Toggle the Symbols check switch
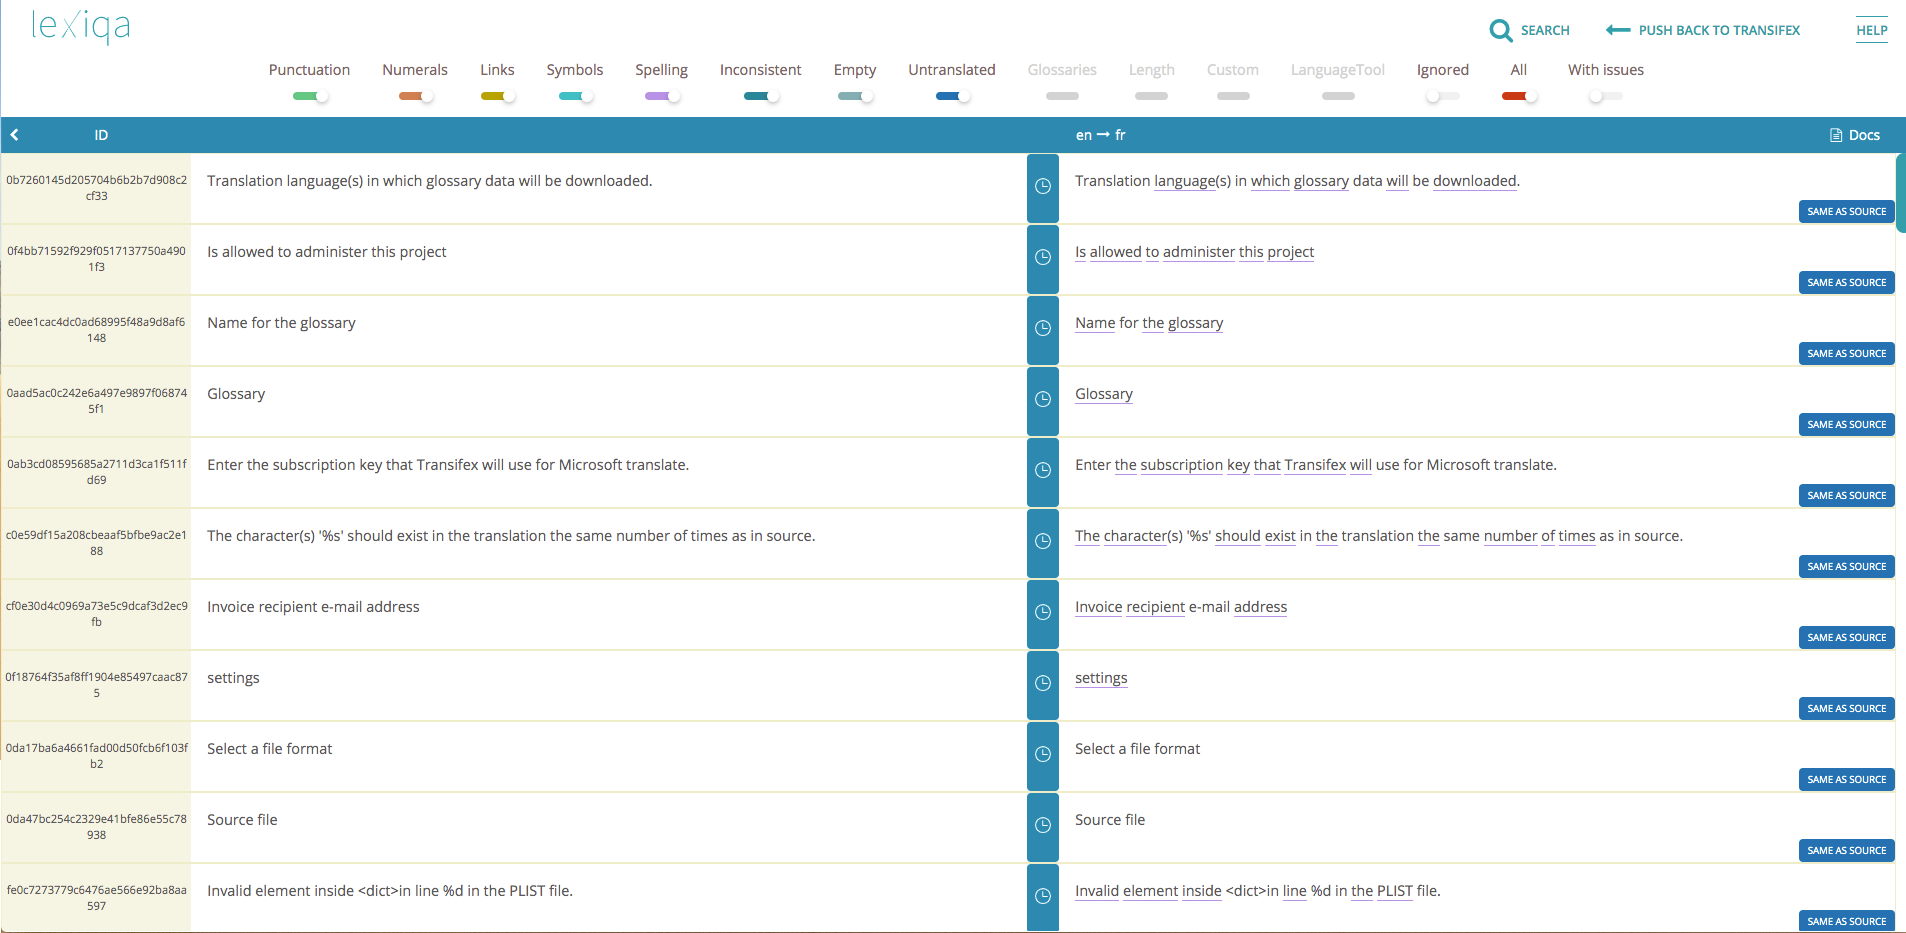1906x933 pixels. pyautogui.click(x=576, y=96)
